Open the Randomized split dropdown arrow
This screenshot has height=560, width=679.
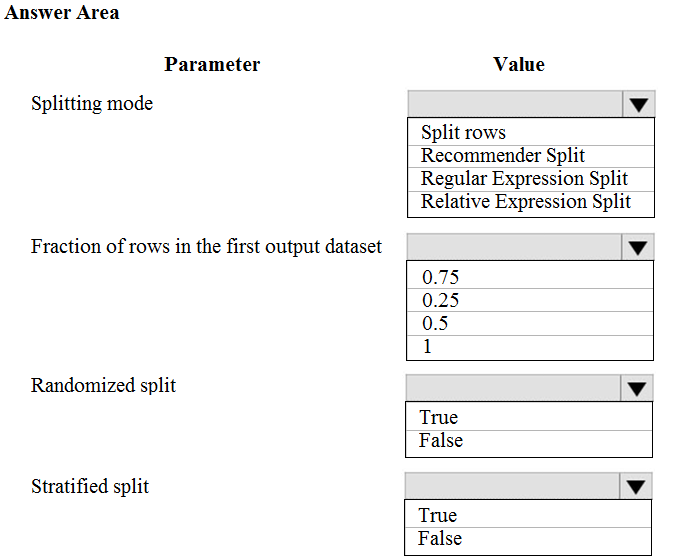(637, 388)
